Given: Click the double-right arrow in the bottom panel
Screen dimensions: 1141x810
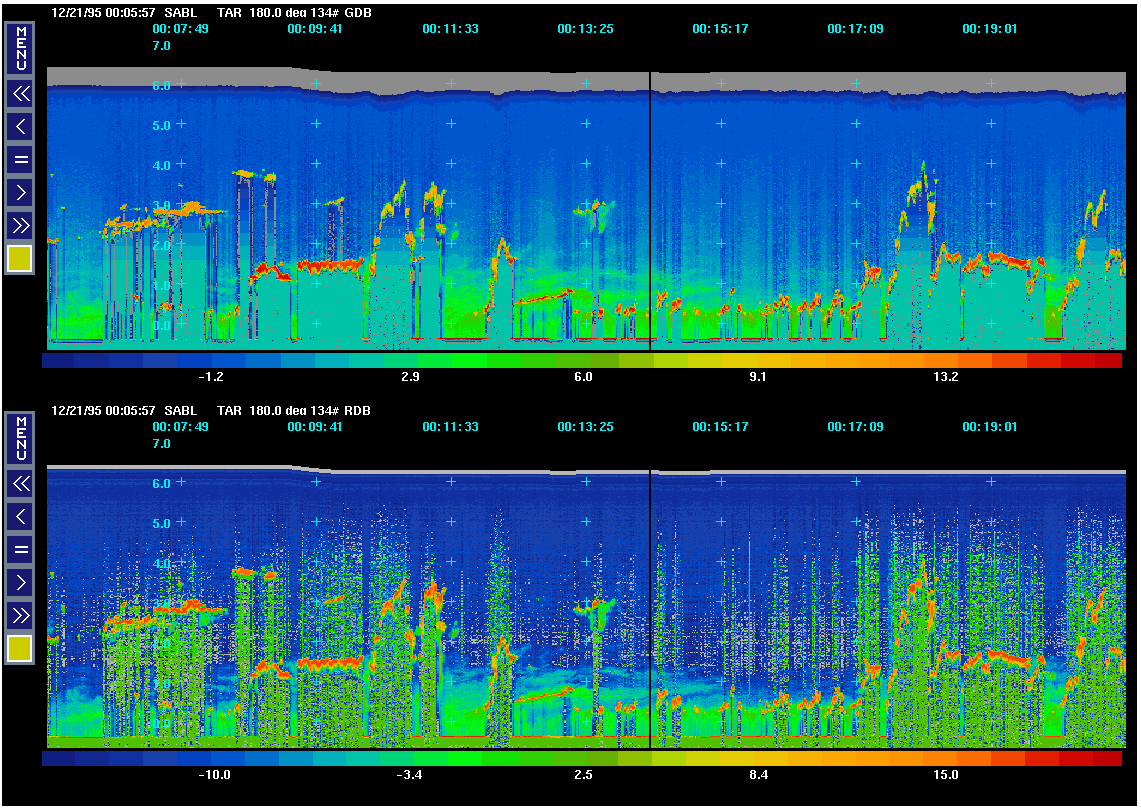Looking at the screenshot, I should 20,615.
